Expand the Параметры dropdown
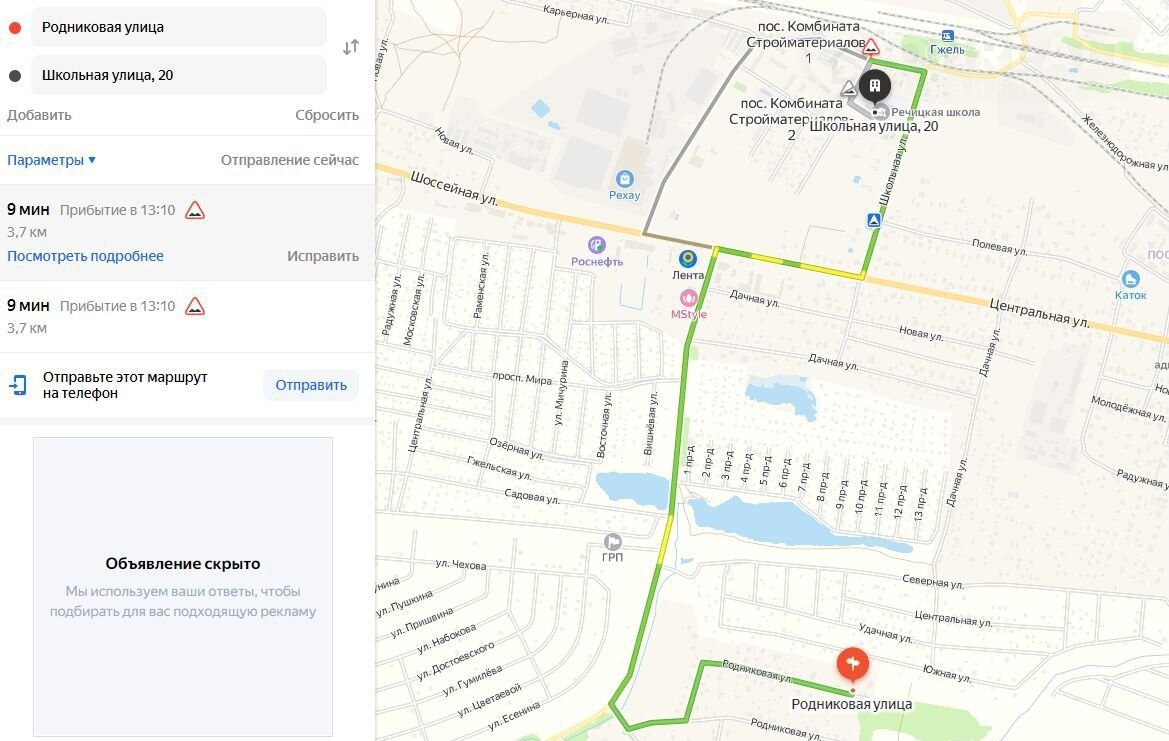The height and width of the screenshot is (741, 1169). click(51, 160)
